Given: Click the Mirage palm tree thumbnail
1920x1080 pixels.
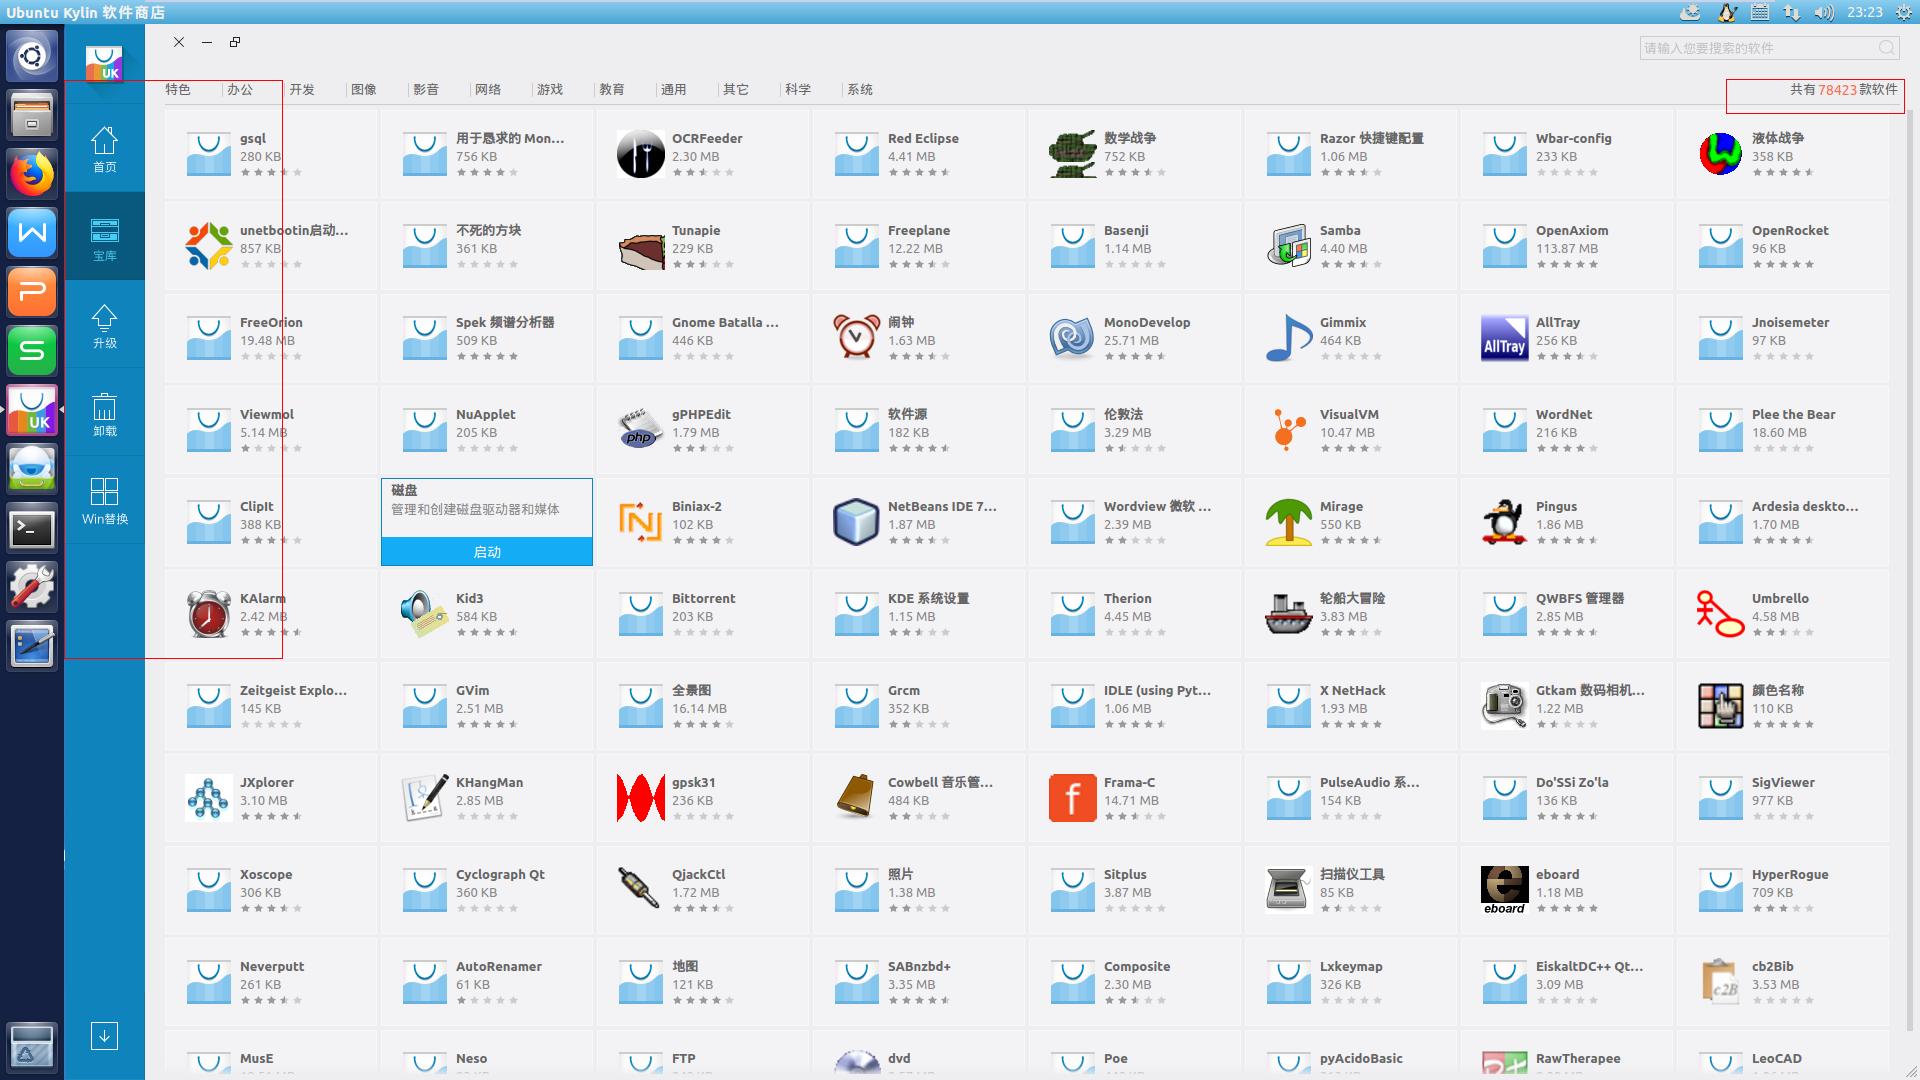Looking at the screenshot, I should pyautogui.click(x=1288, y=522).
